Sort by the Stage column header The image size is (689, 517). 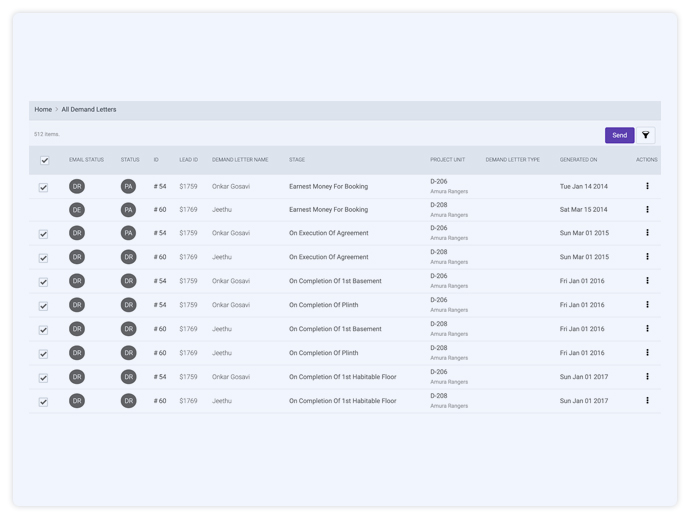pos(297,160)
